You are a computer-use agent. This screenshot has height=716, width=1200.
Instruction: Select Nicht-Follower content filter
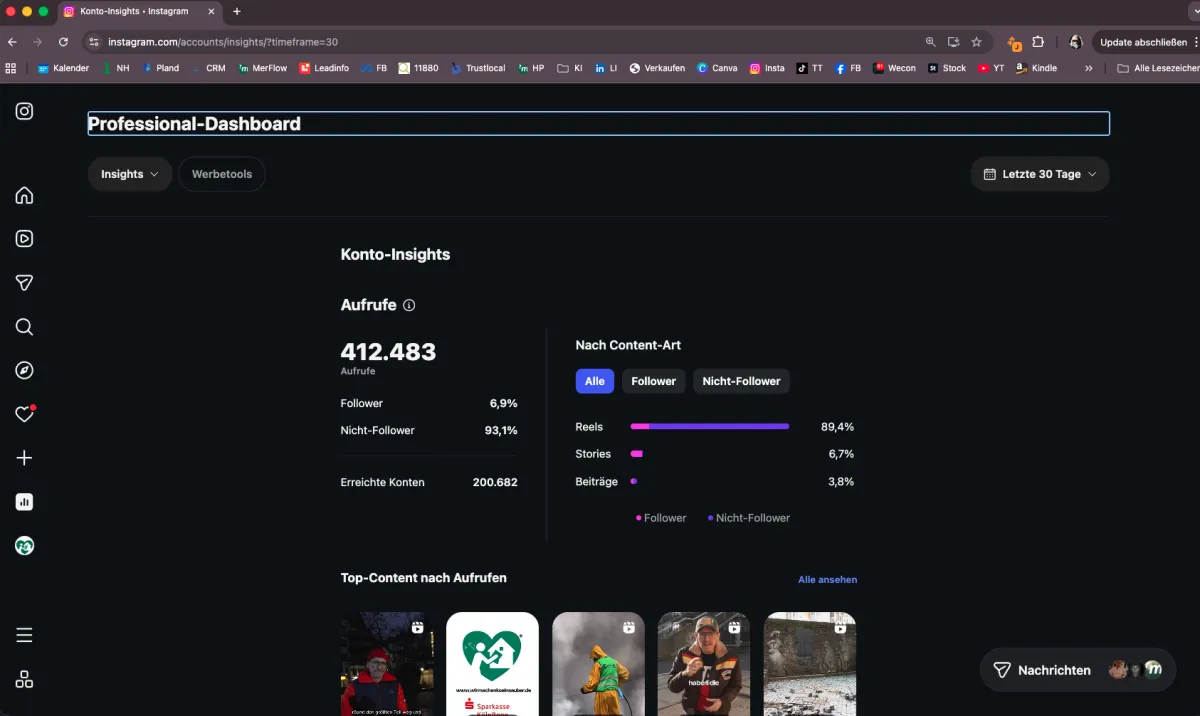[x=741, y=381]
